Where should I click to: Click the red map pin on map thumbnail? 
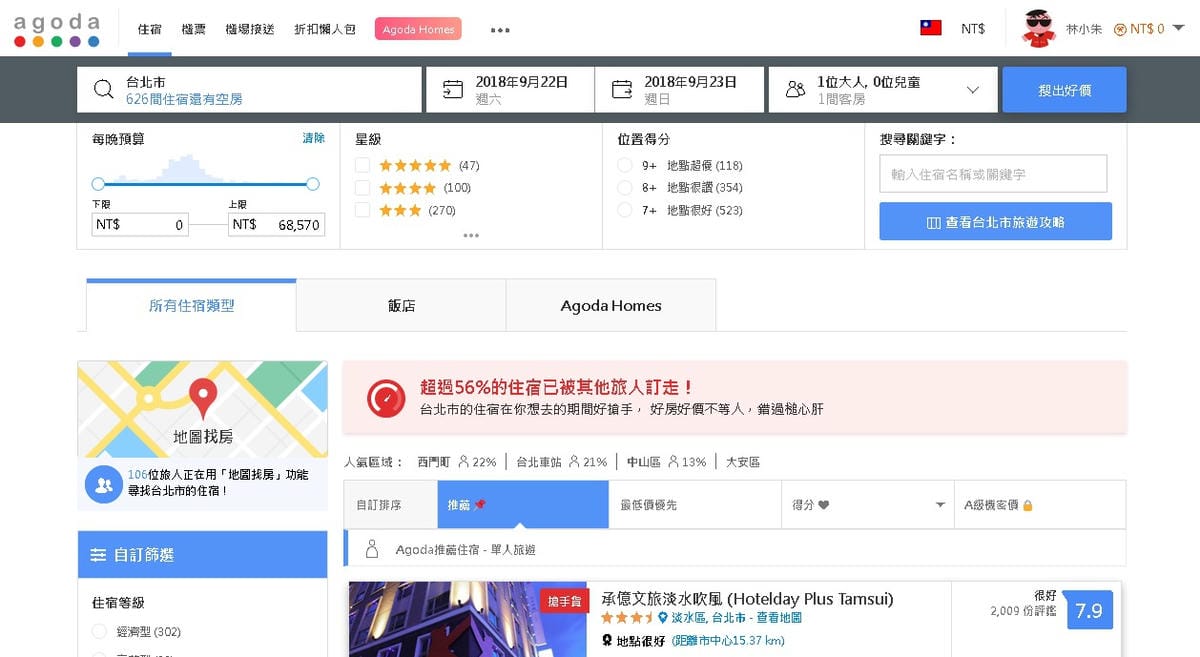[x=203, y=398]
